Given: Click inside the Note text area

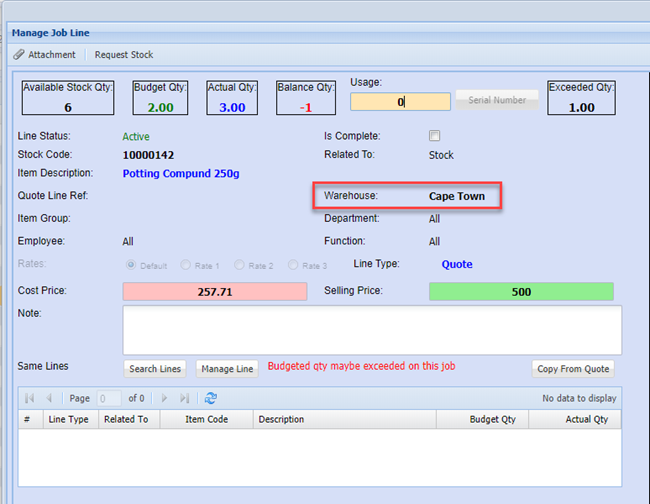Looking at the screenshot, I should coord(371,330).
